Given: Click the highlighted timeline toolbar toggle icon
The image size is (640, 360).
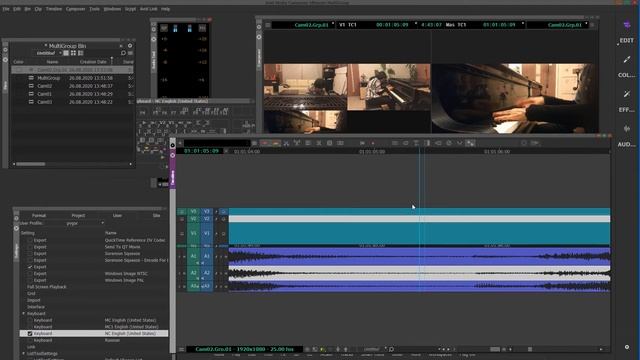Looking at the screenshot, I should pyautogui.click(x=471, y=143).
